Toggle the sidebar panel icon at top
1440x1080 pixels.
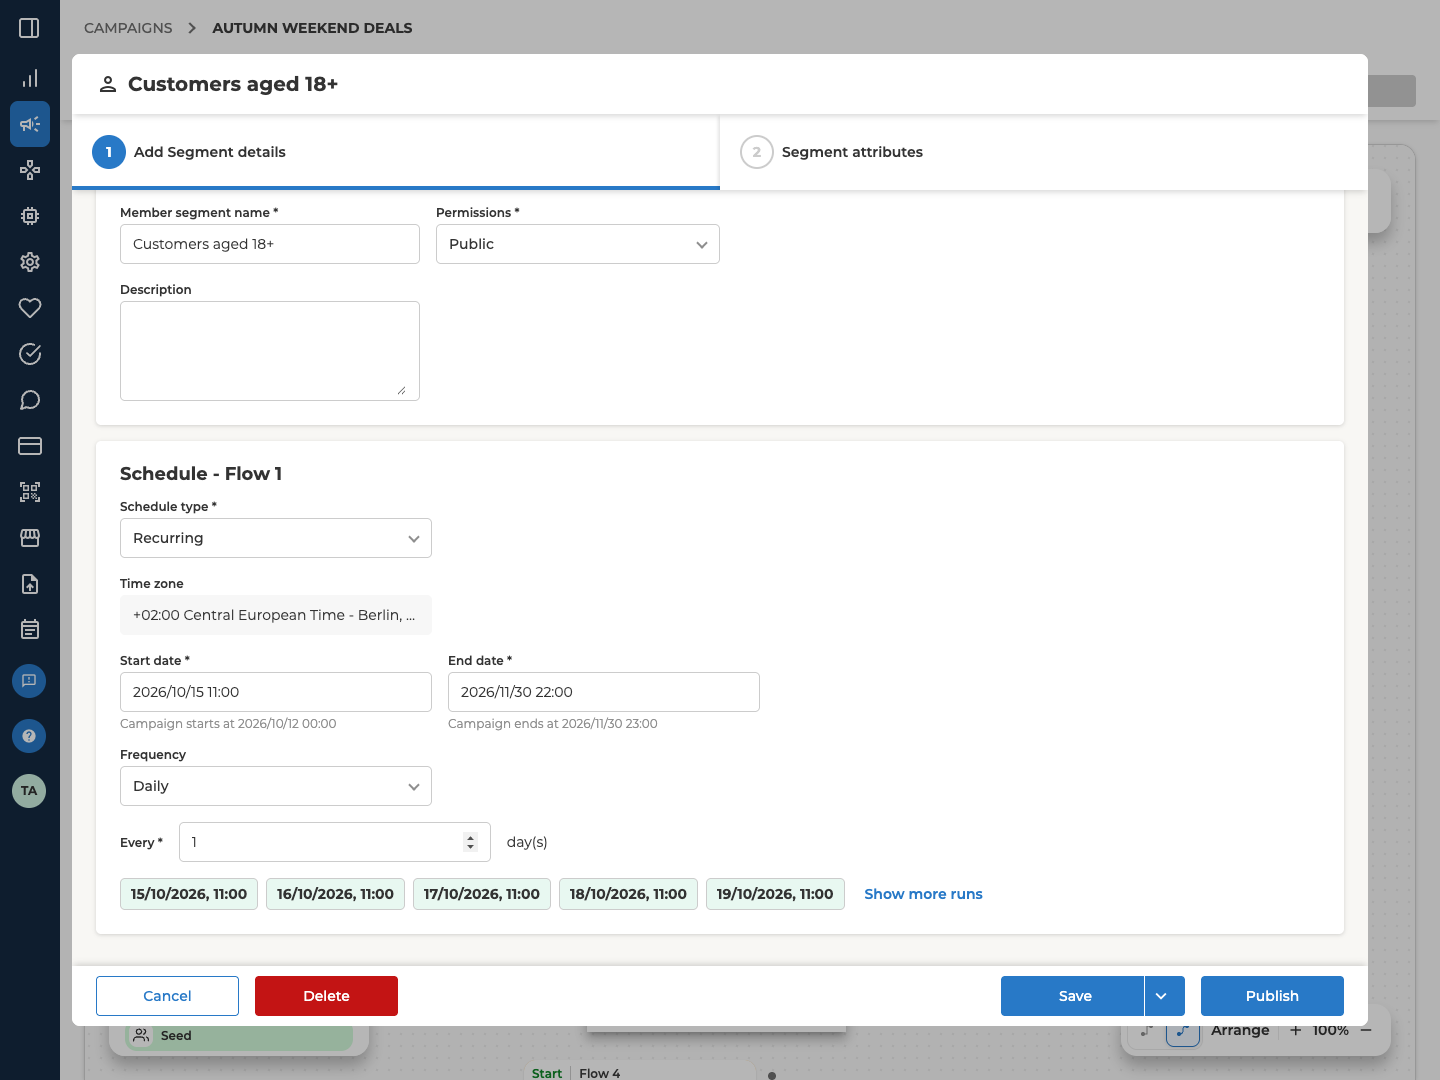(30, 28)
